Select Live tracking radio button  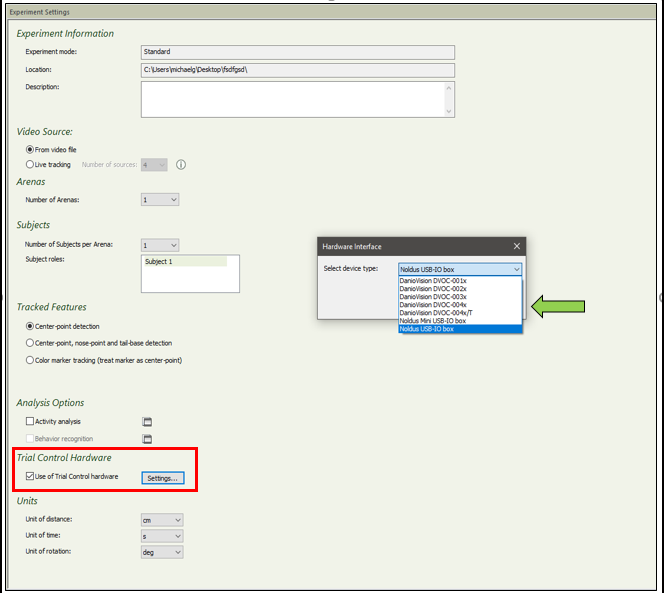pos(30,164)
